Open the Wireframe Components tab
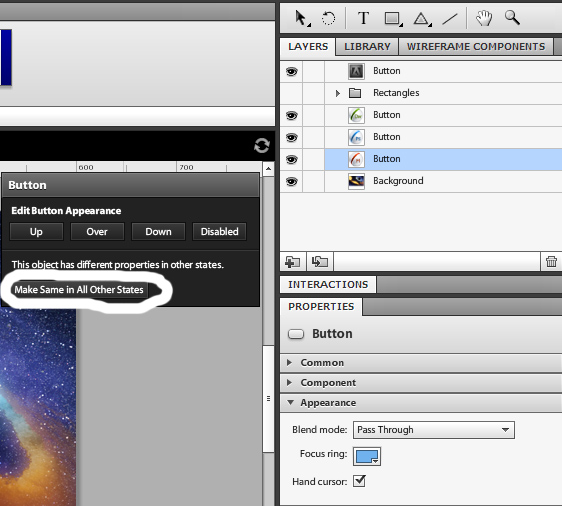562x506 pixels. click(x=476, y=47)
